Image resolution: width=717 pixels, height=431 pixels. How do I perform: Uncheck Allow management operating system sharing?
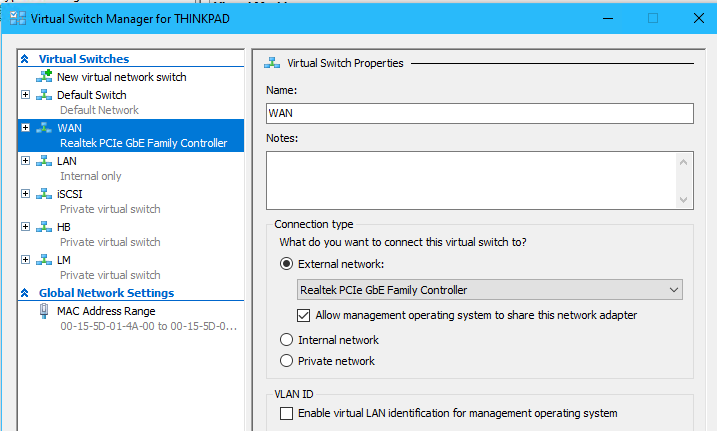point(303,315)
